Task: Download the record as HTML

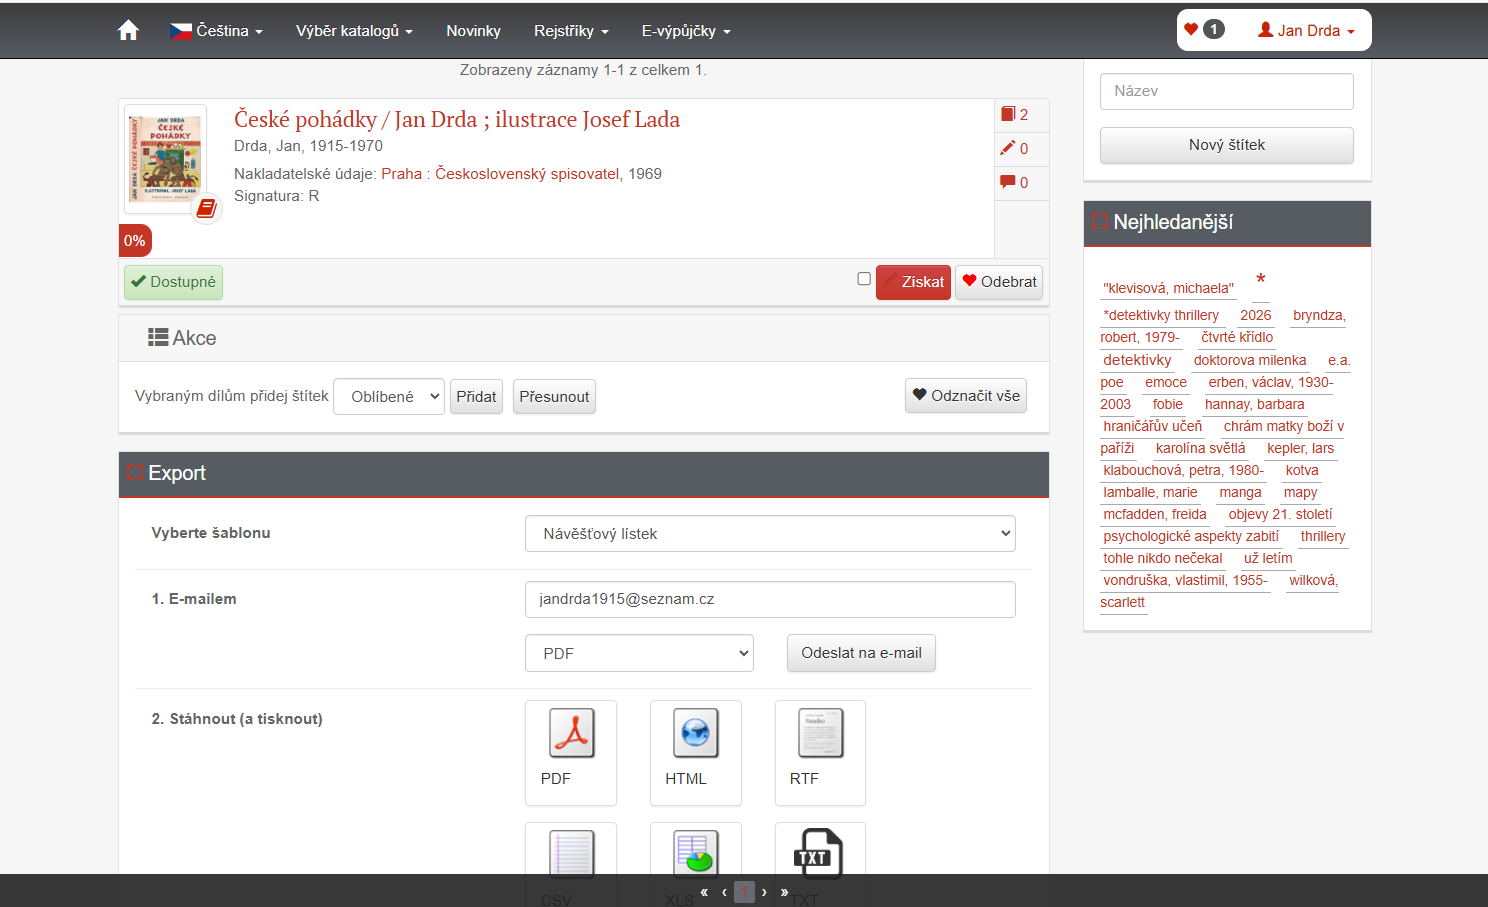Action: (x=696, y=752)
